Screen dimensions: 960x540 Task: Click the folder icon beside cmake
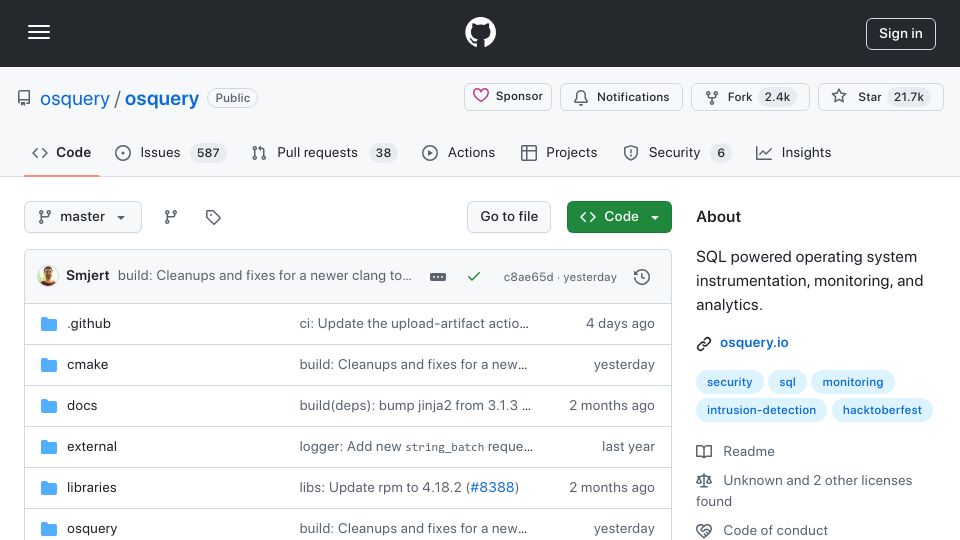coord(49,365)
